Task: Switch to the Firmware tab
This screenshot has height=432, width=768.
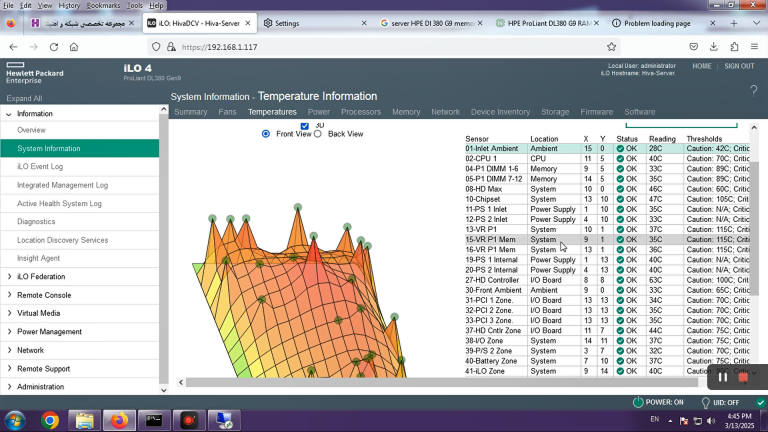Action: (597, 112)
